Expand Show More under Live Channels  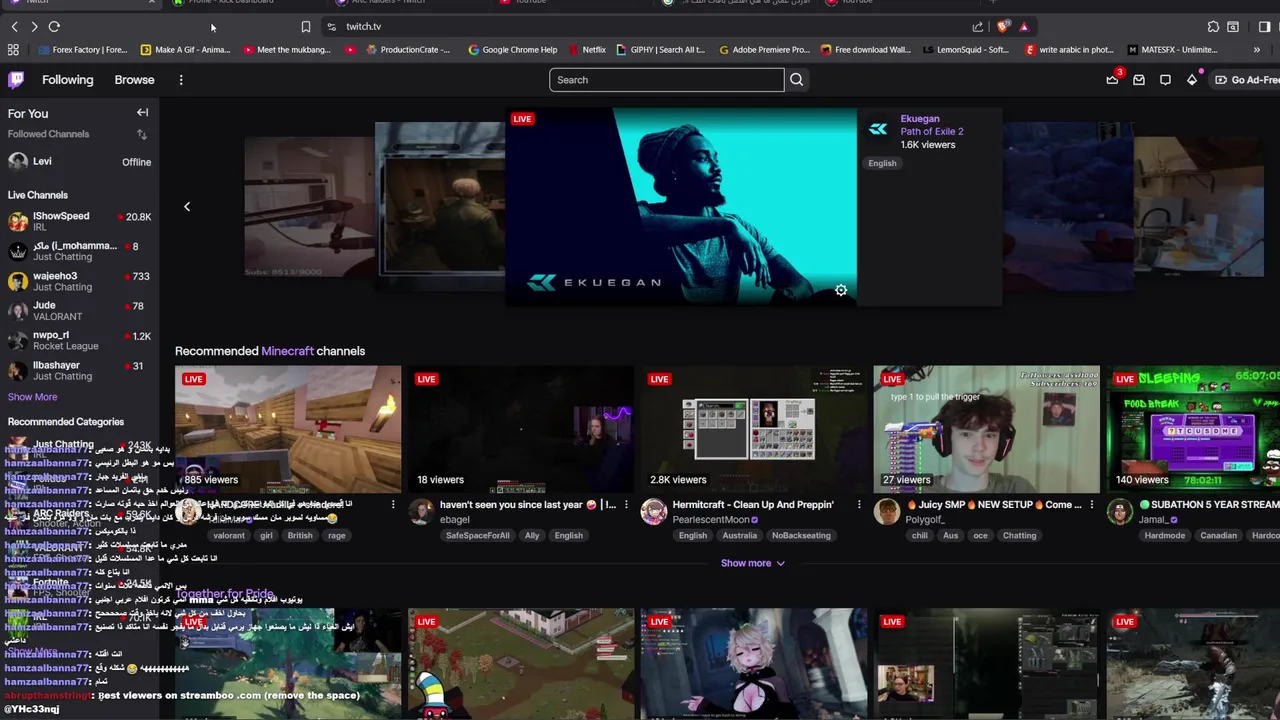32,397
